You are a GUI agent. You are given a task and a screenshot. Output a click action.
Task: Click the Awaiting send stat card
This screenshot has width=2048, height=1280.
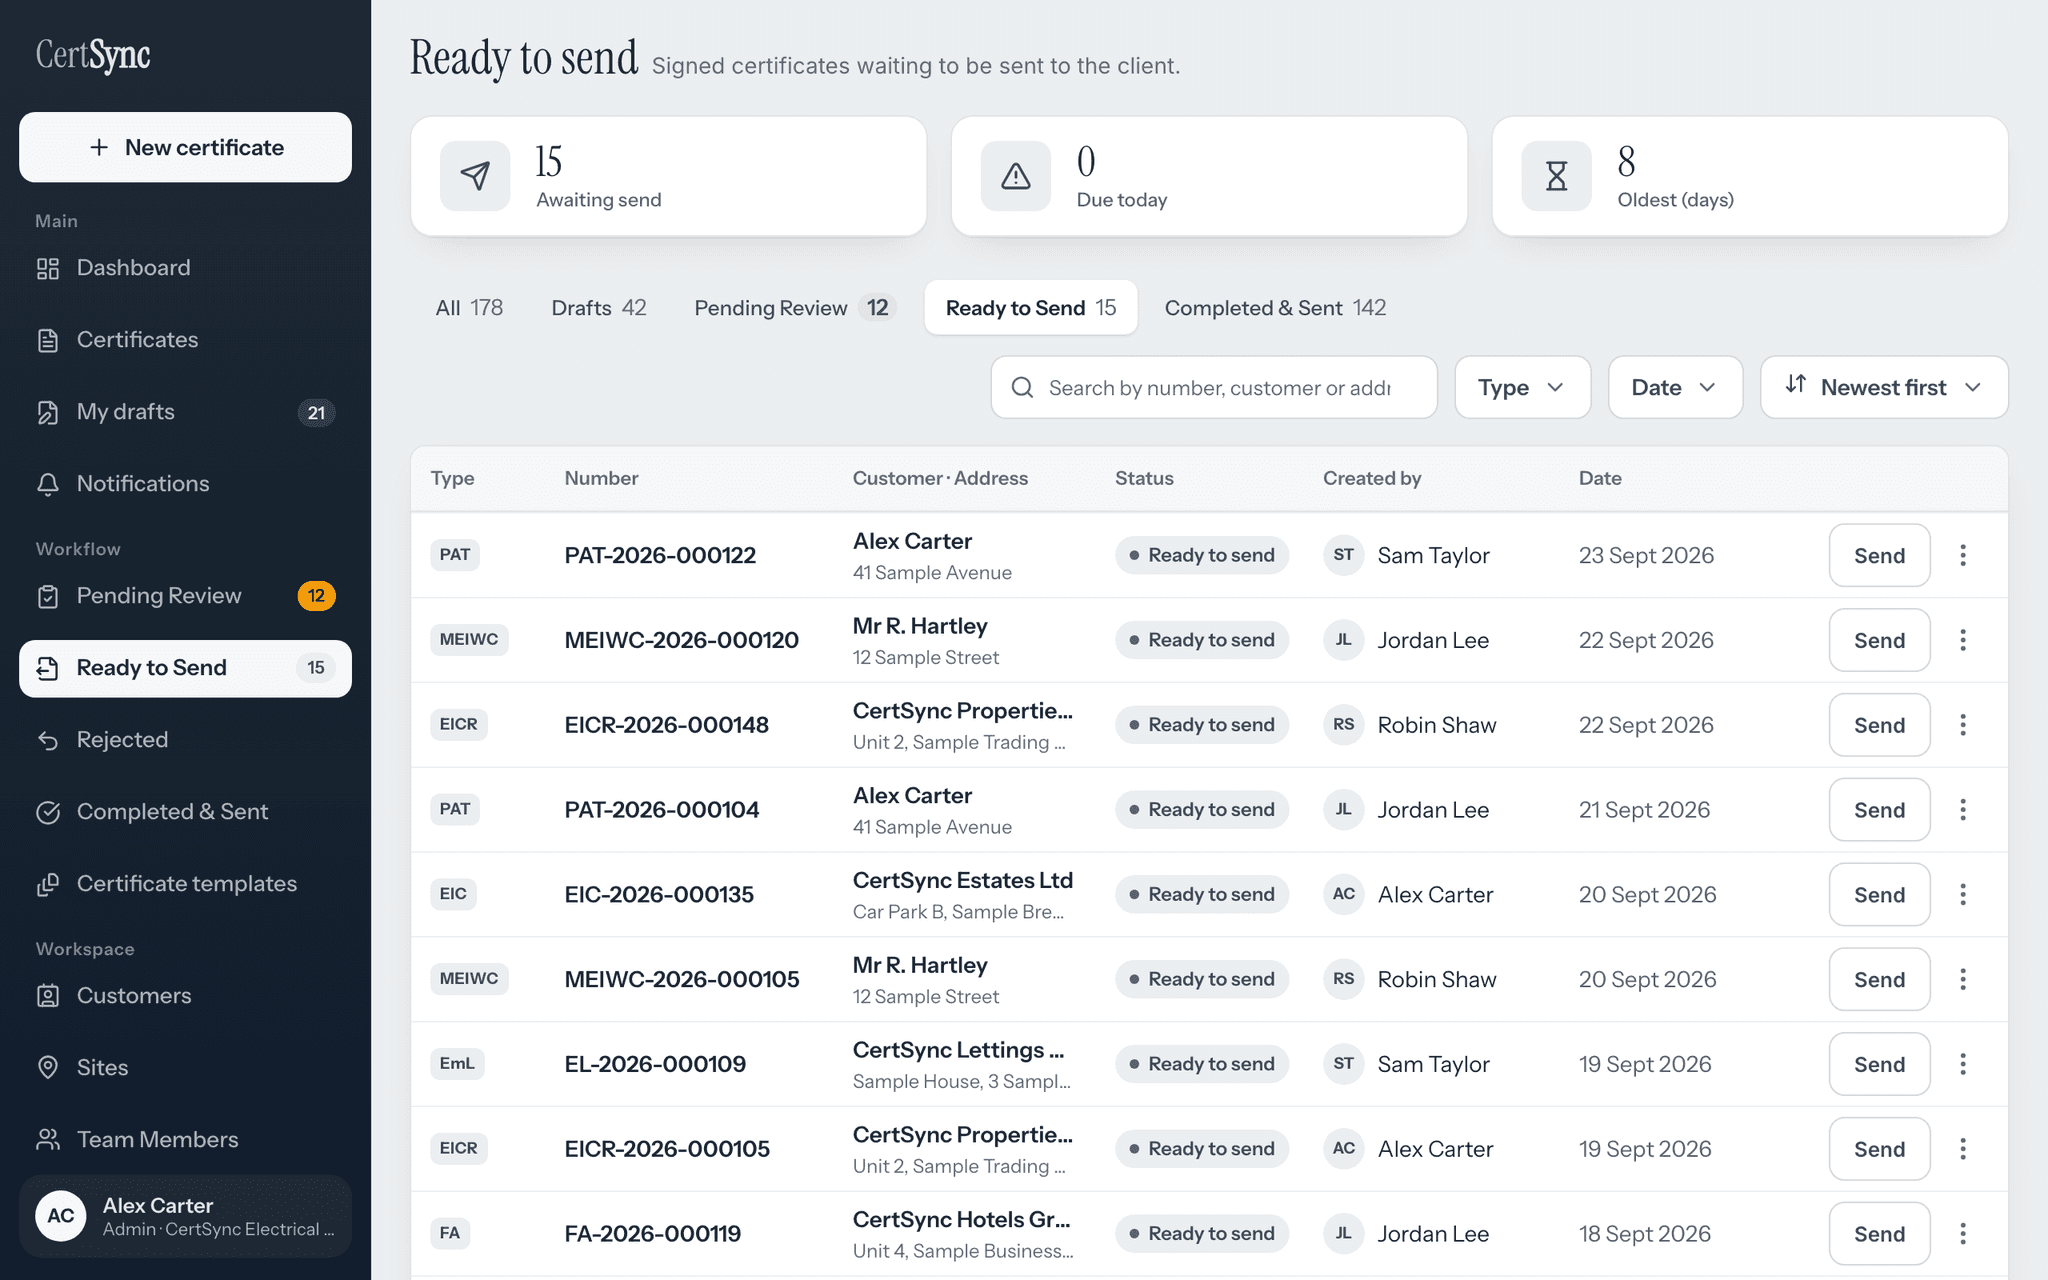coord(668,176)
